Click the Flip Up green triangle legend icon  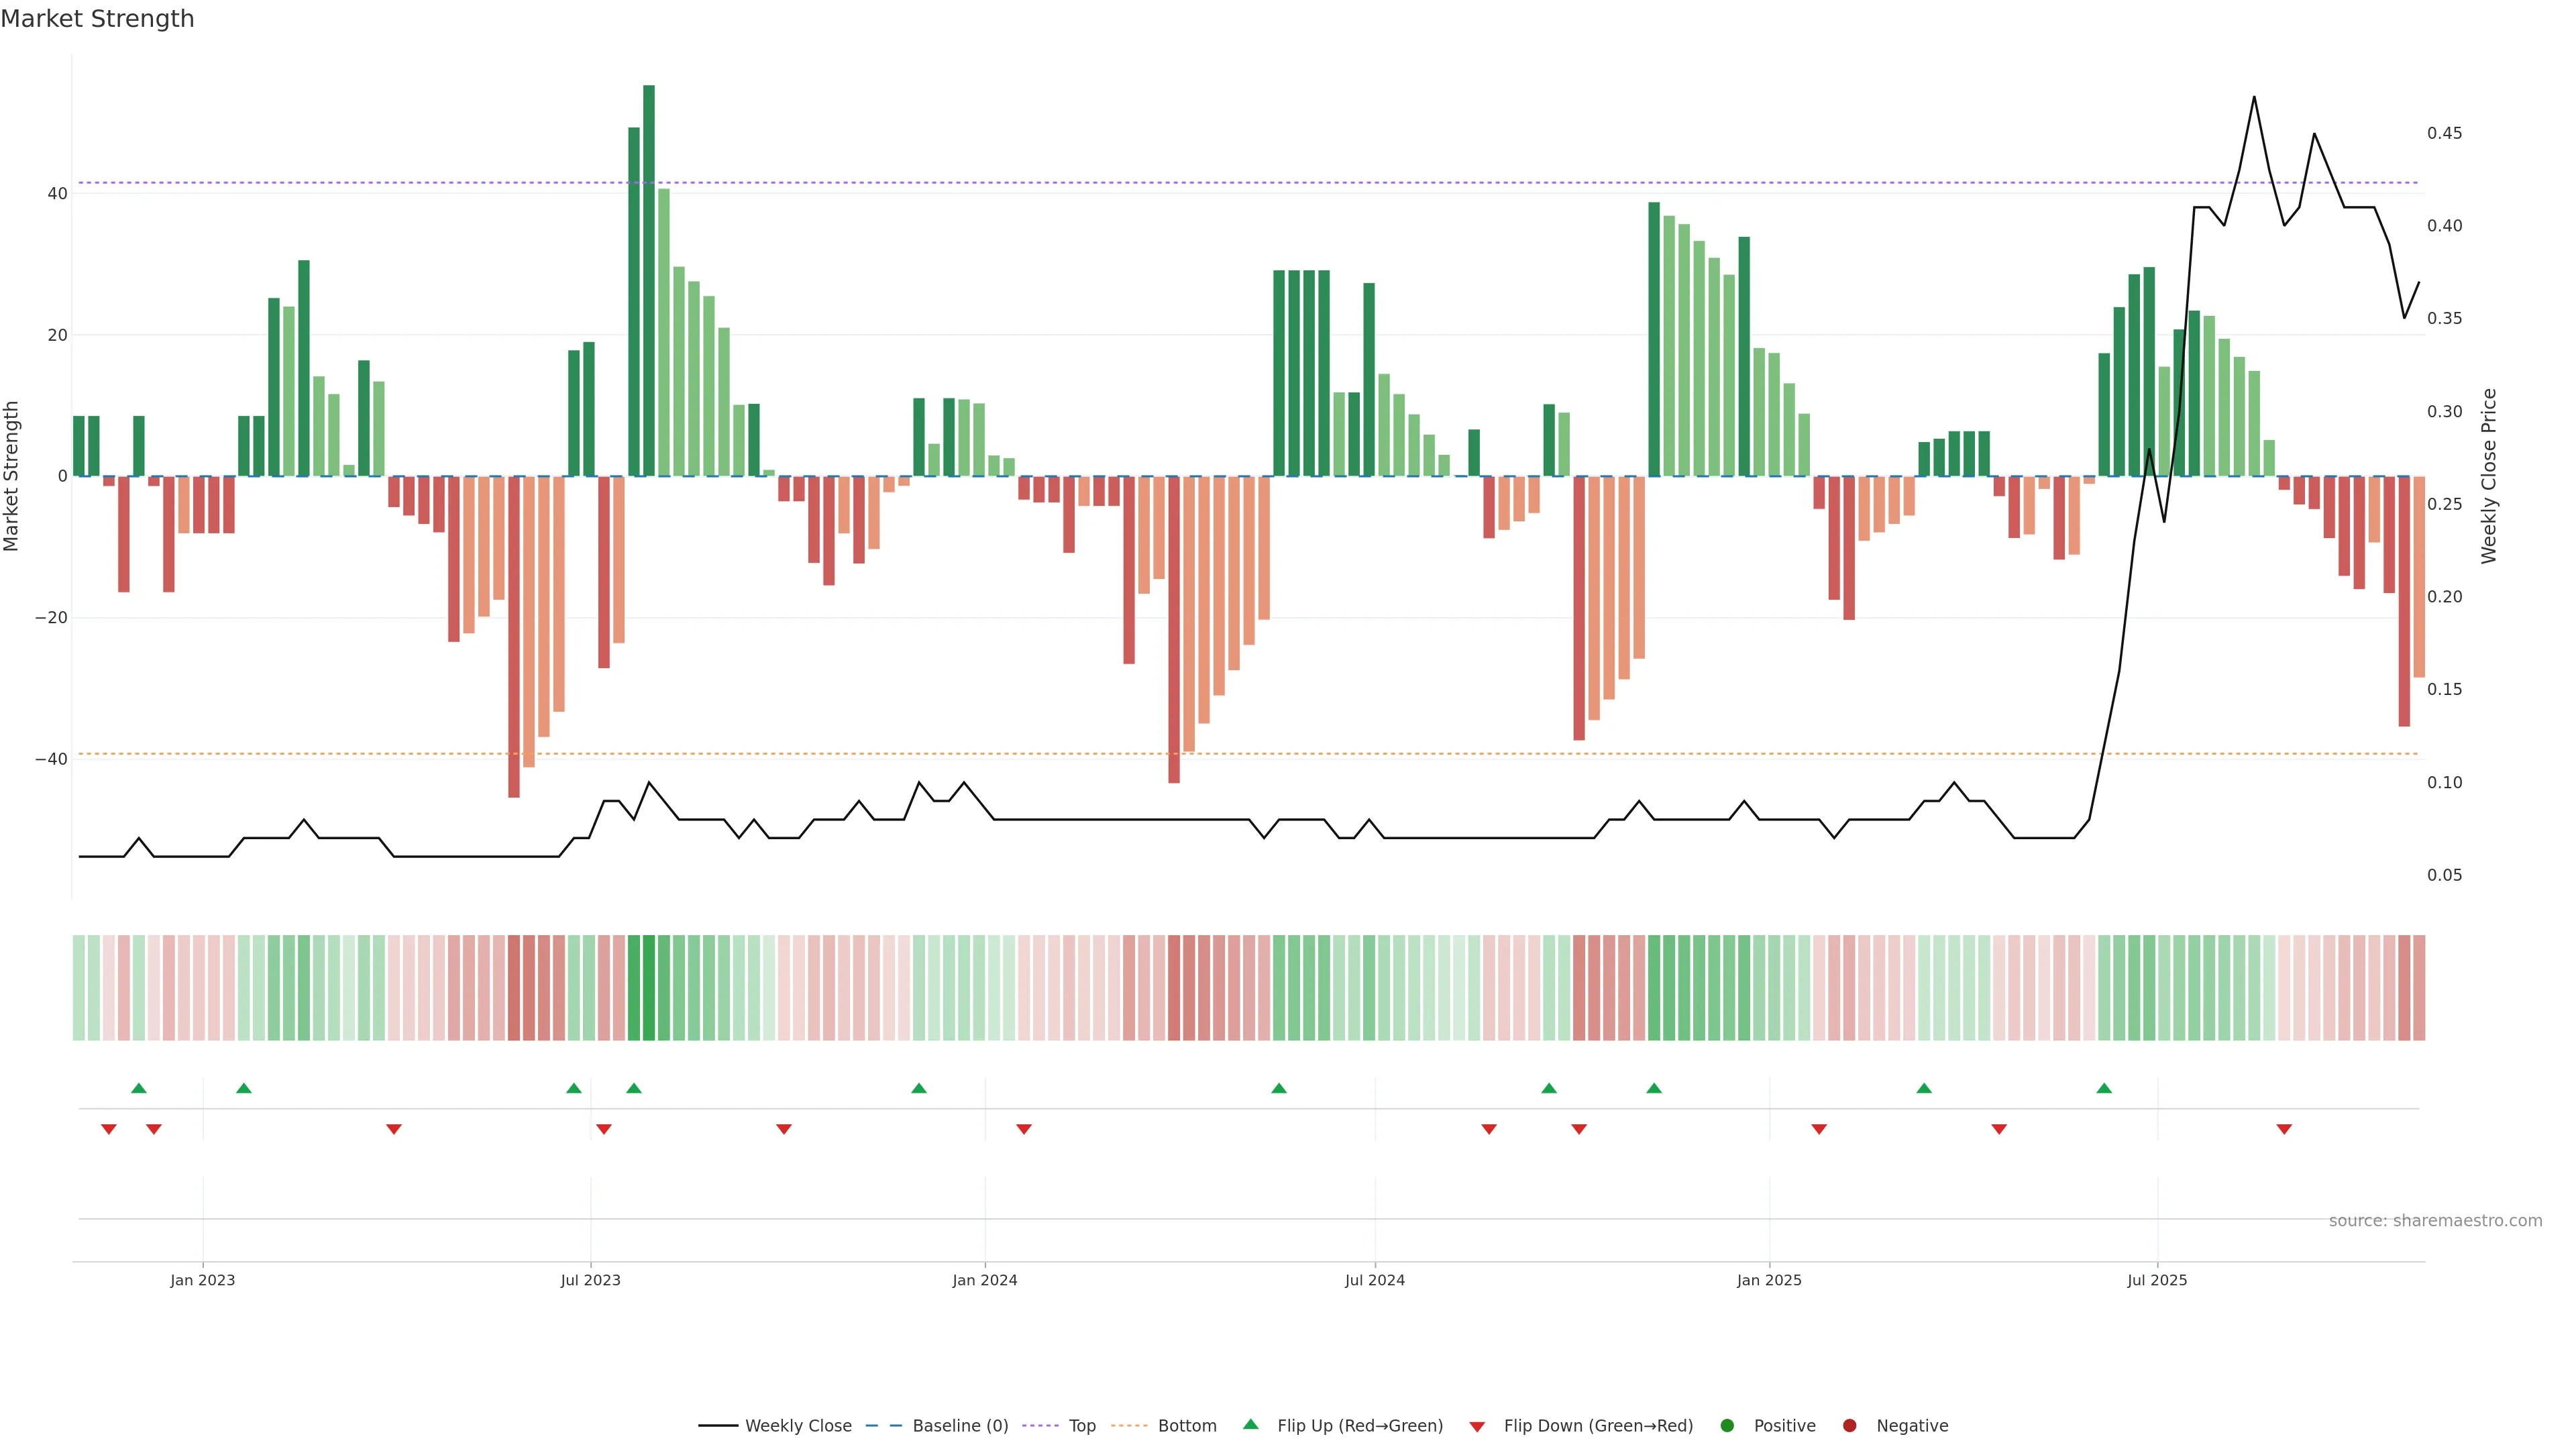(x=1250, y=1425)
